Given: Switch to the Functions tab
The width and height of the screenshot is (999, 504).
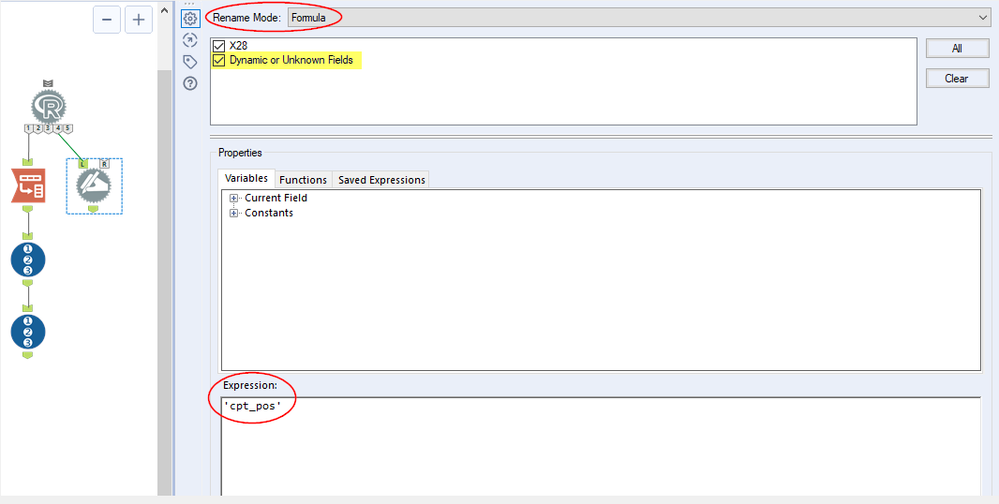Looking at the screenshot, I should [303, 180].
